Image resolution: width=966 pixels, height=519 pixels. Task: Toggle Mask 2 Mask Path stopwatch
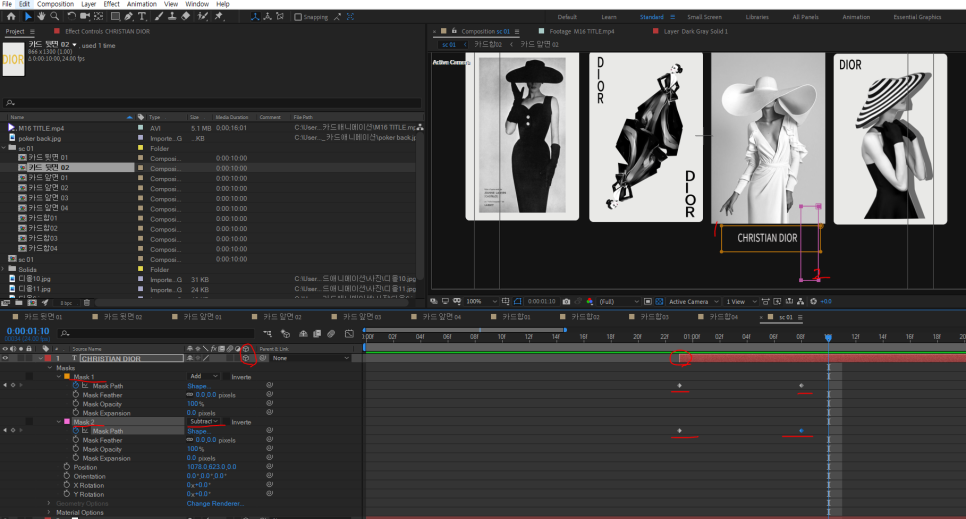tap(76, 431)
